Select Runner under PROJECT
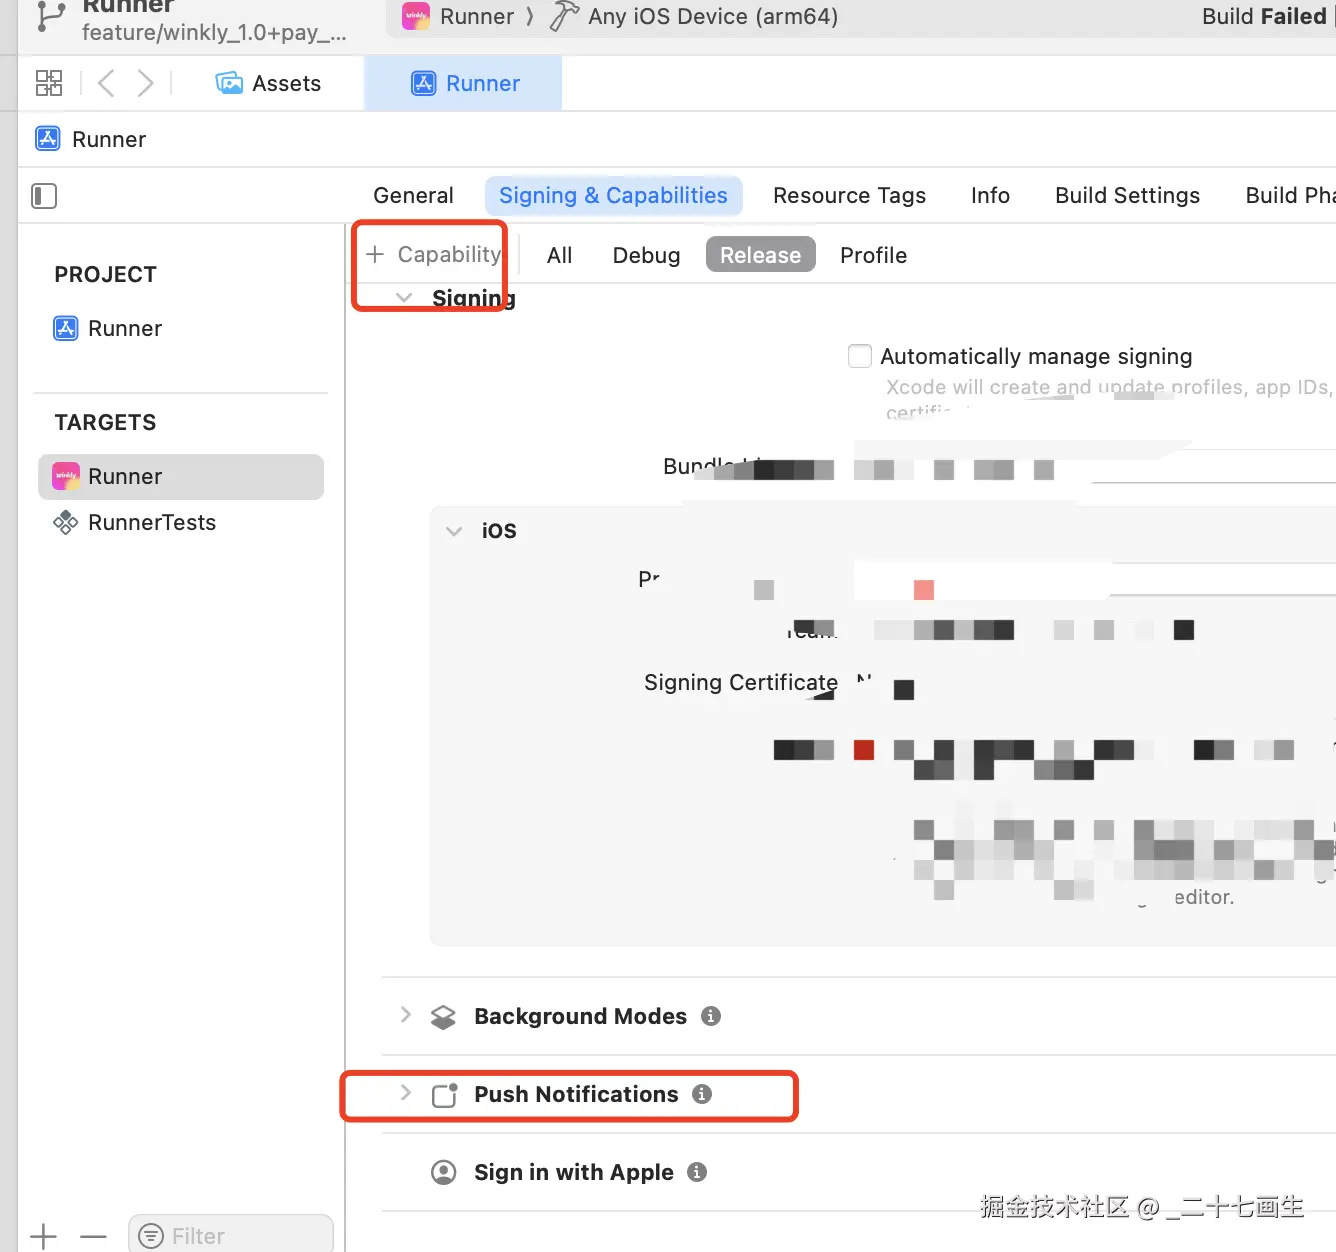This screenshot has width=1336, height=1252. click(125, 328)
